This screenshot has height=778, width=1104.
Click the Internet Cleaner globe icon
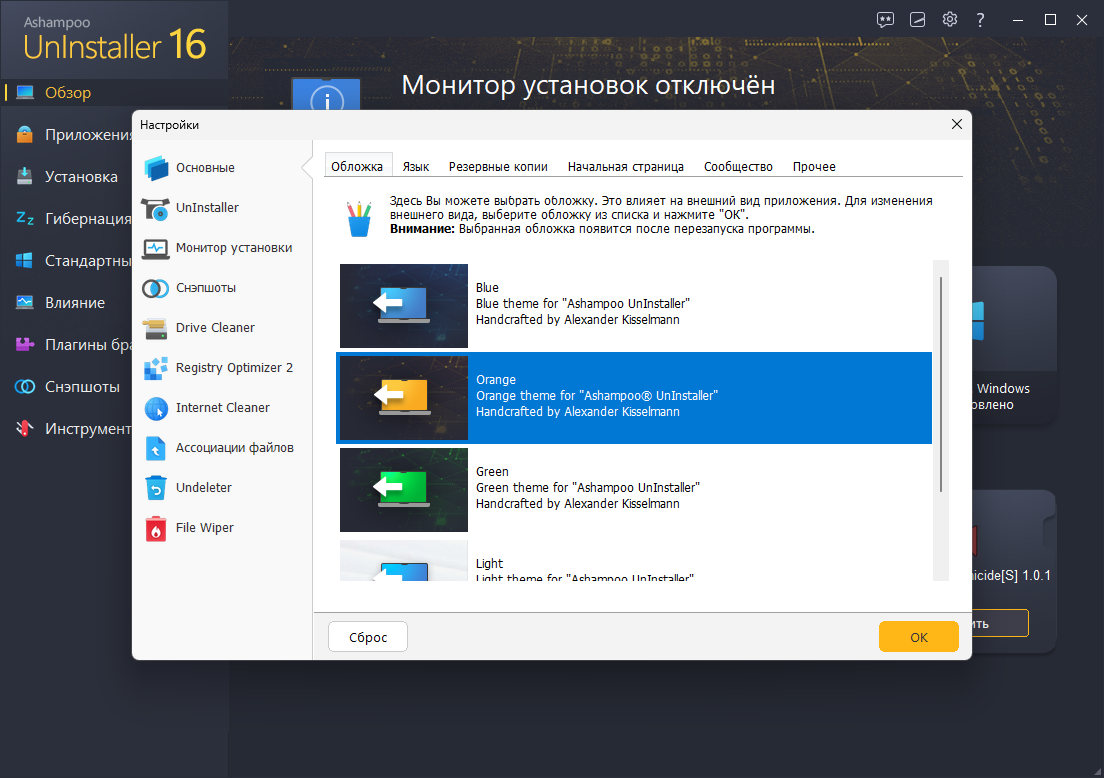pos(156,408)
